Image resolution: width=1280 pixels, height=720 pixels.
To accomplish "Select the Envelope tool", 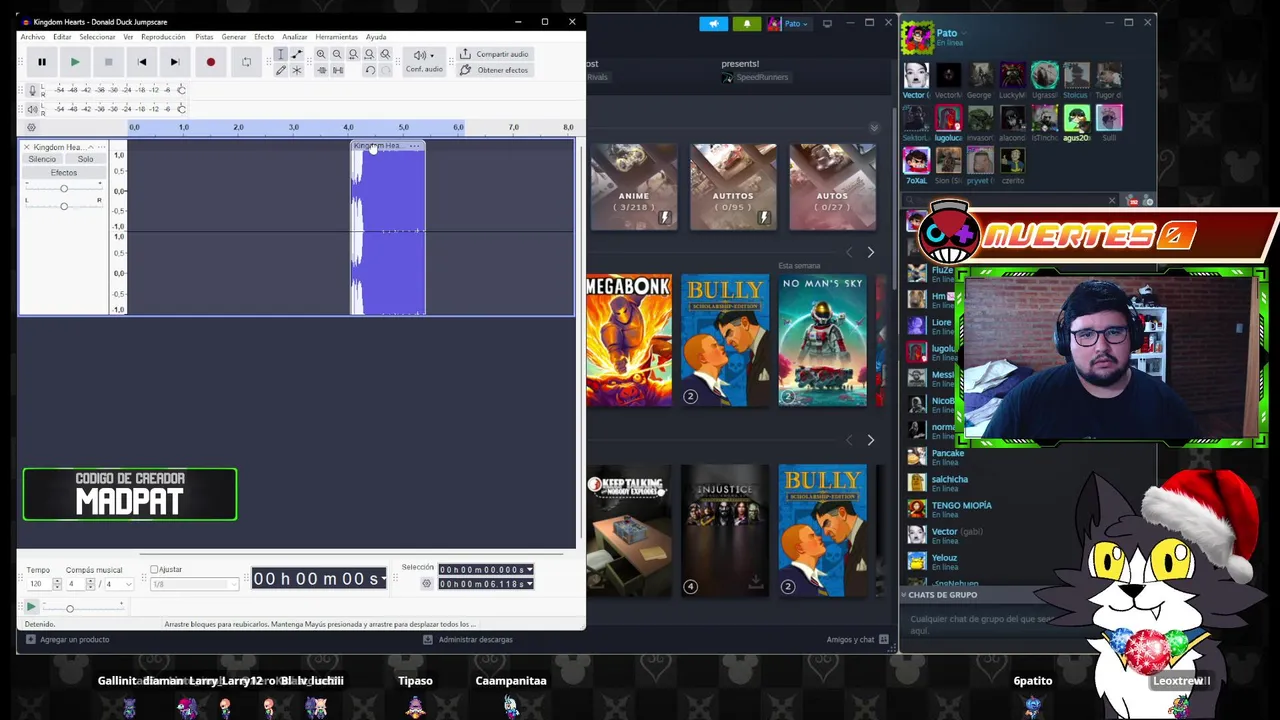I will pos(297,54).
